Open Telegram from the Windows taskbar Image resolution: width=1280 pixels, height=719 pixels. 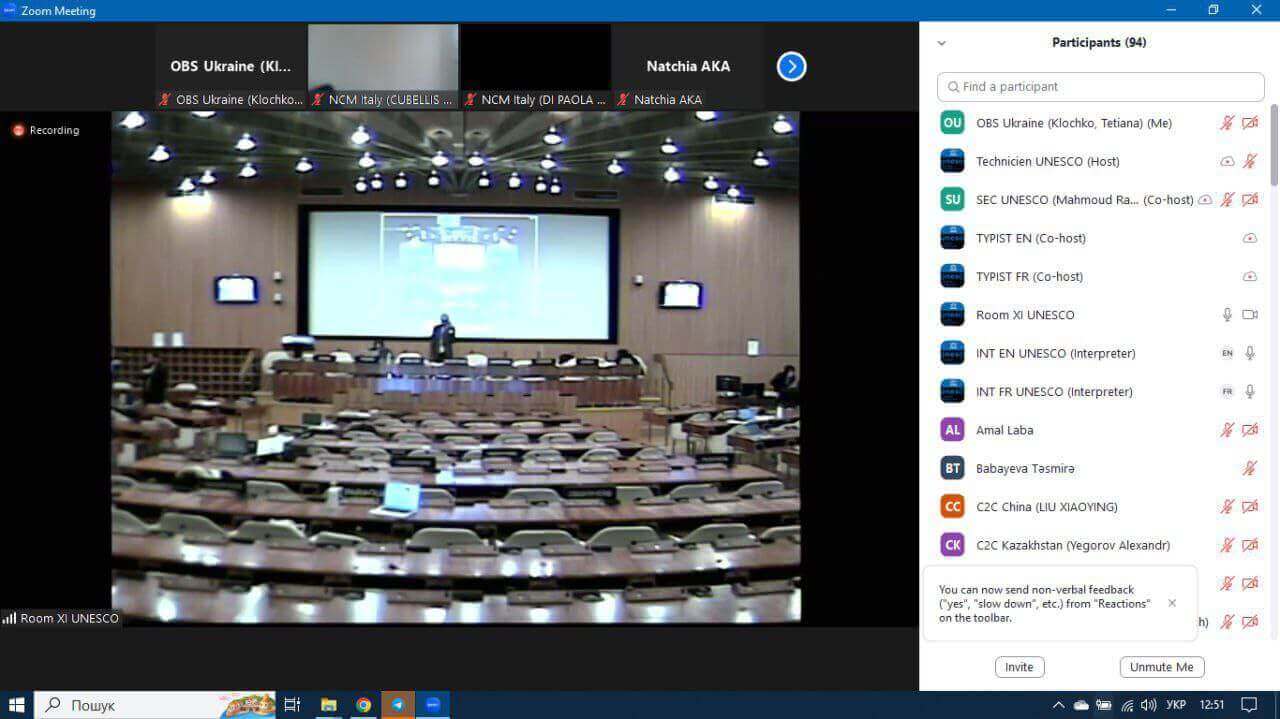[398, 705]
